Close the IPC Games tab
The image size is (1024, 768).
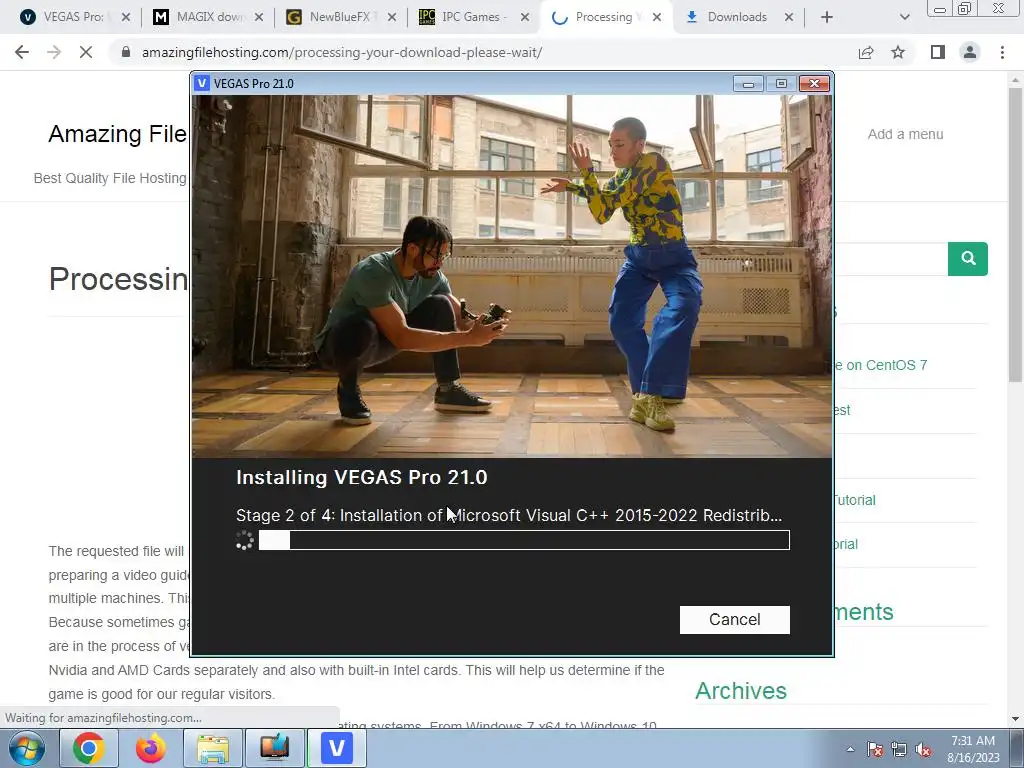[524, 17]
